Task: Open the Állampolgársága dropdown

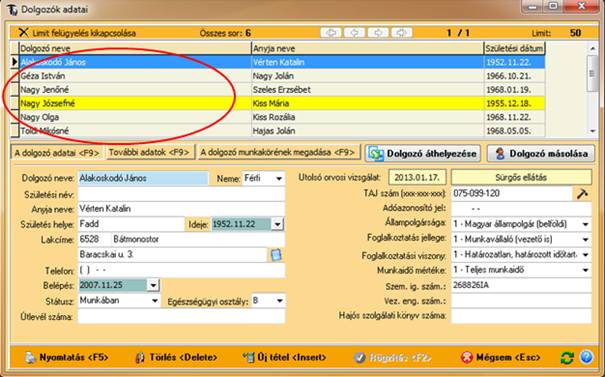Action: click(x=585, y=224)
